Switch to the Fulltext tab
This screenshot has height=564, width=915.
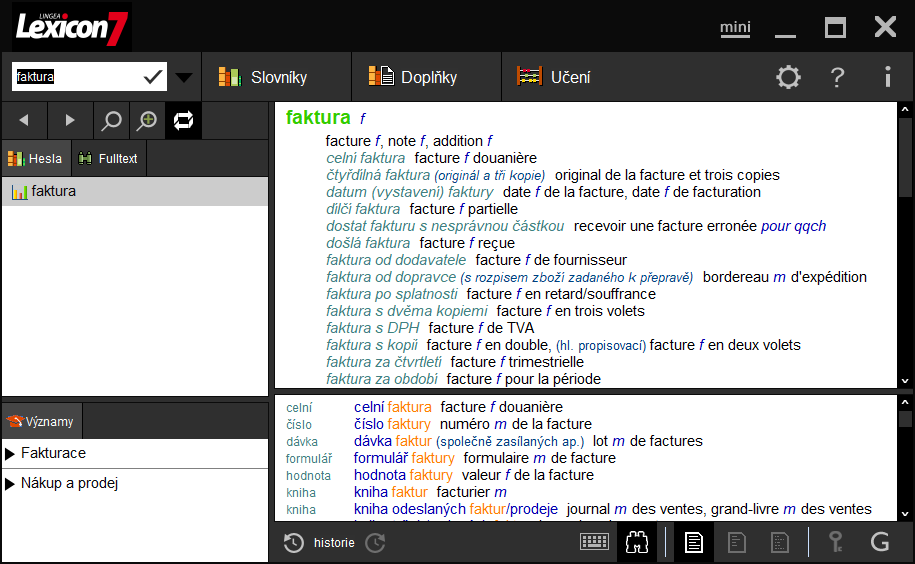[108, 158]
